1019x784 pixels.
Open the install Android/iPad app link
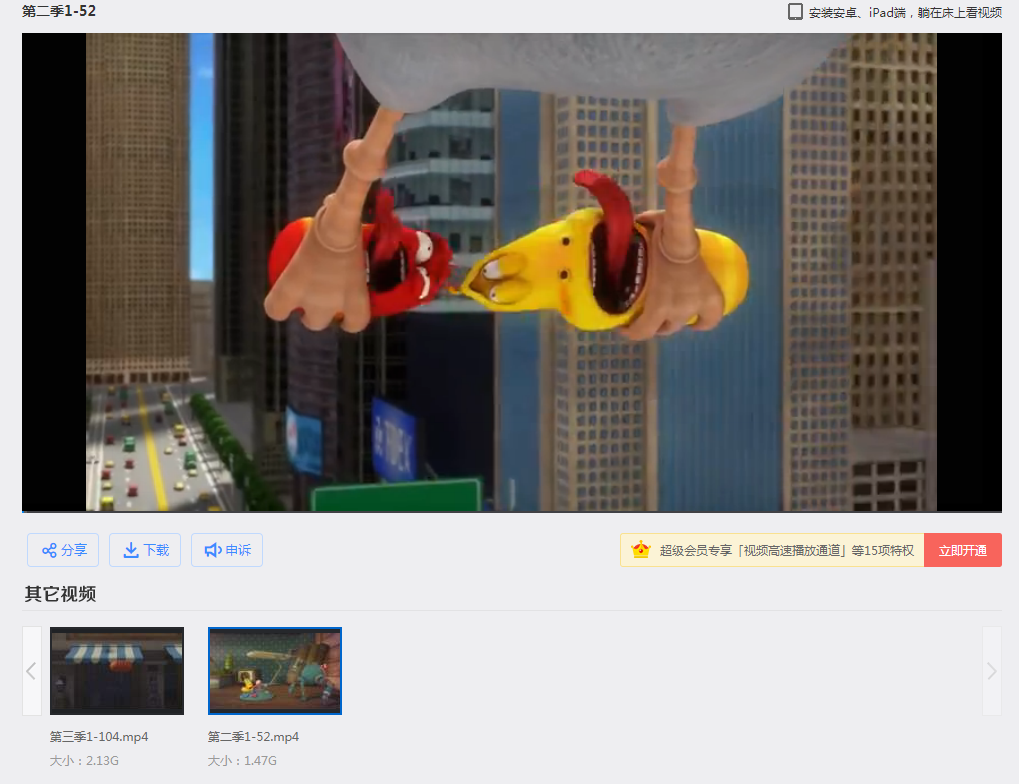pyautogui.click(x=905, y=13)
